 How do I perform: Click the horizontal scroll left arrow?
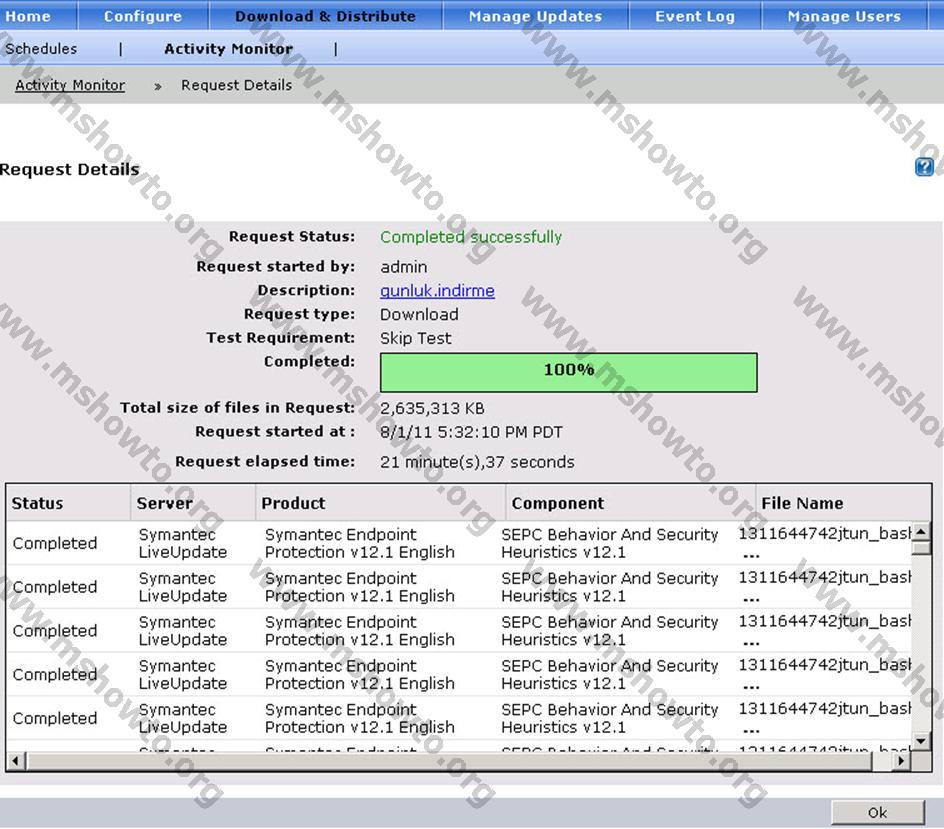tap(16, 761)
